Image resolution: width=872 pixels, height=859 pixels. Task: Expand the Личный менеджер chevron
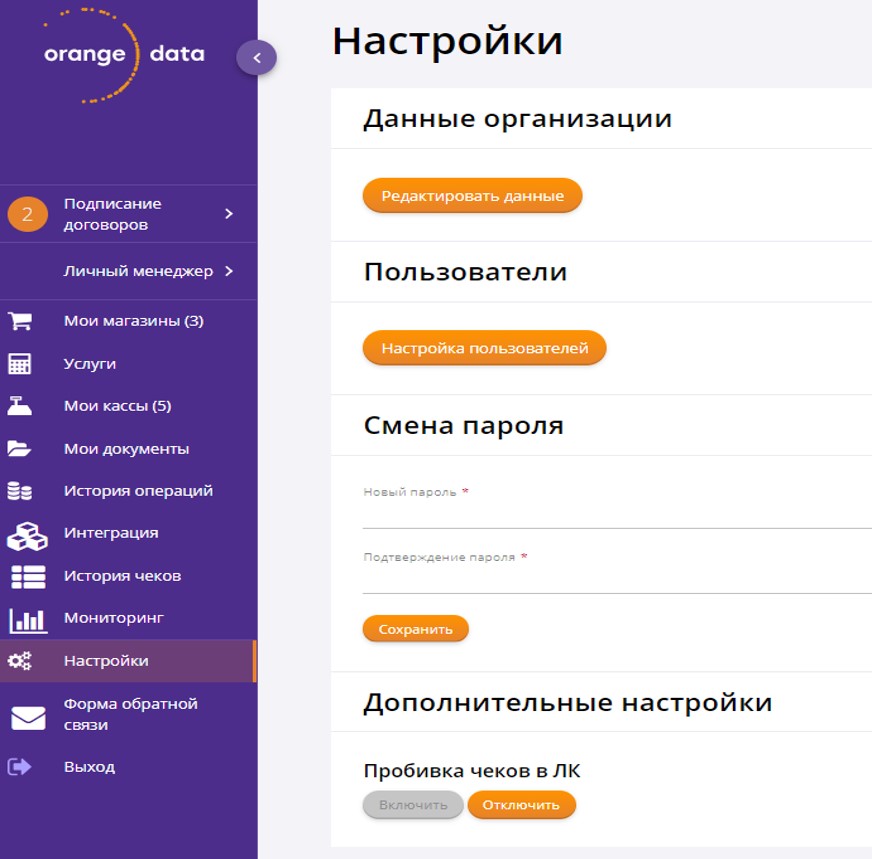[229, 271]
